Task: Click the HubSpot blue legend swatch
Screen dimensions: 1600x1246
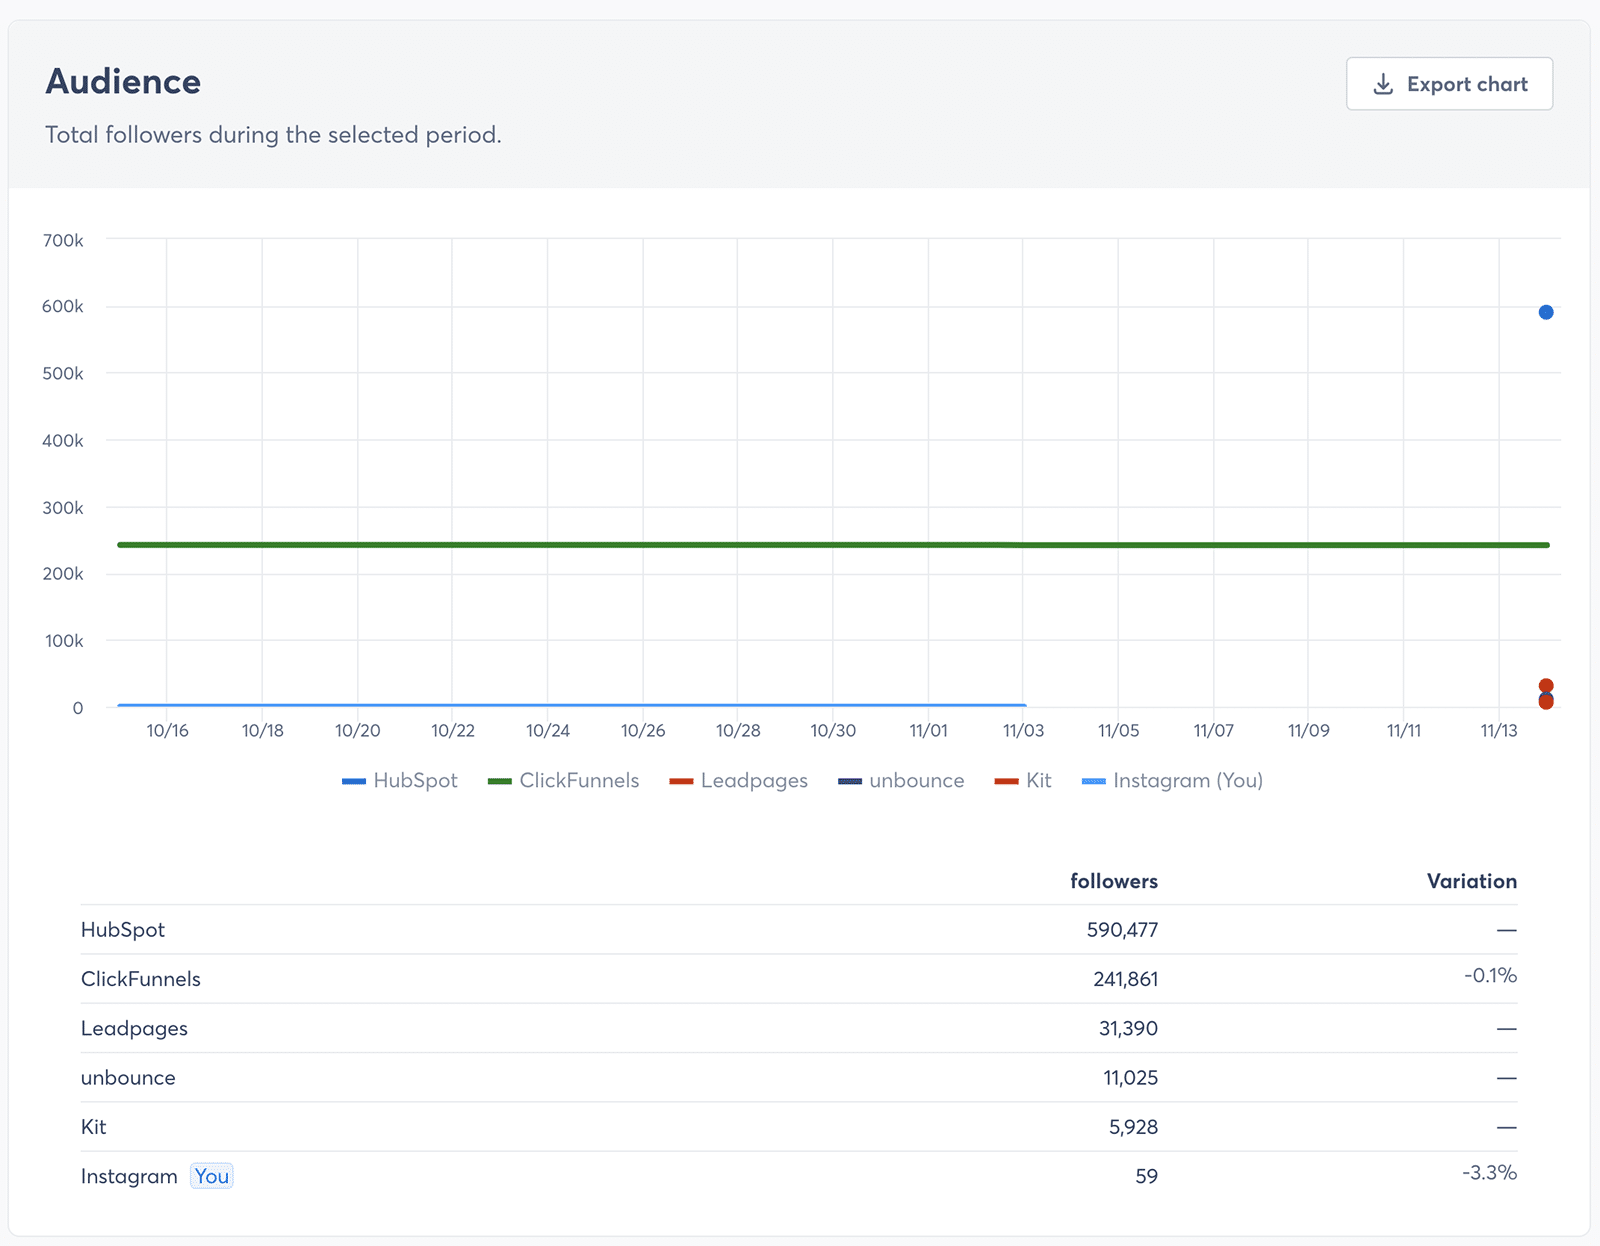Action: pos(354,782)
